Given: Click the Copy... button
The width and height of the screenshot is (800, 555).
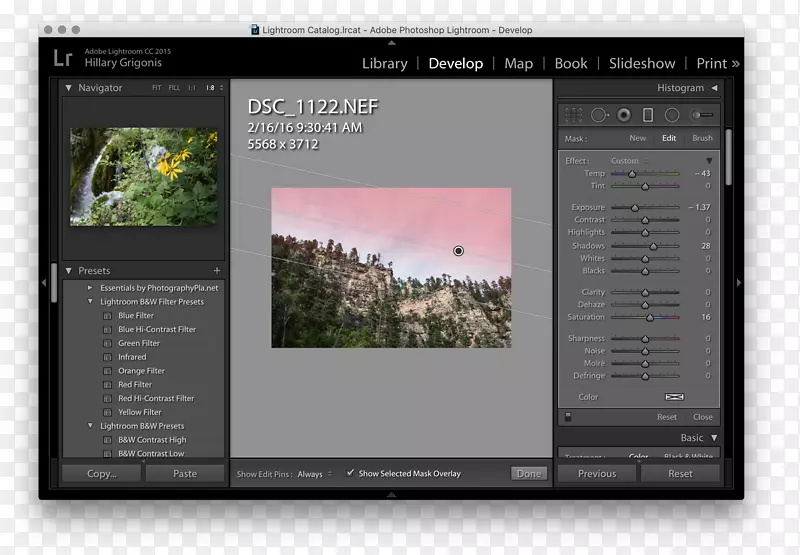Looking at the screenshot, I should 101,474.
